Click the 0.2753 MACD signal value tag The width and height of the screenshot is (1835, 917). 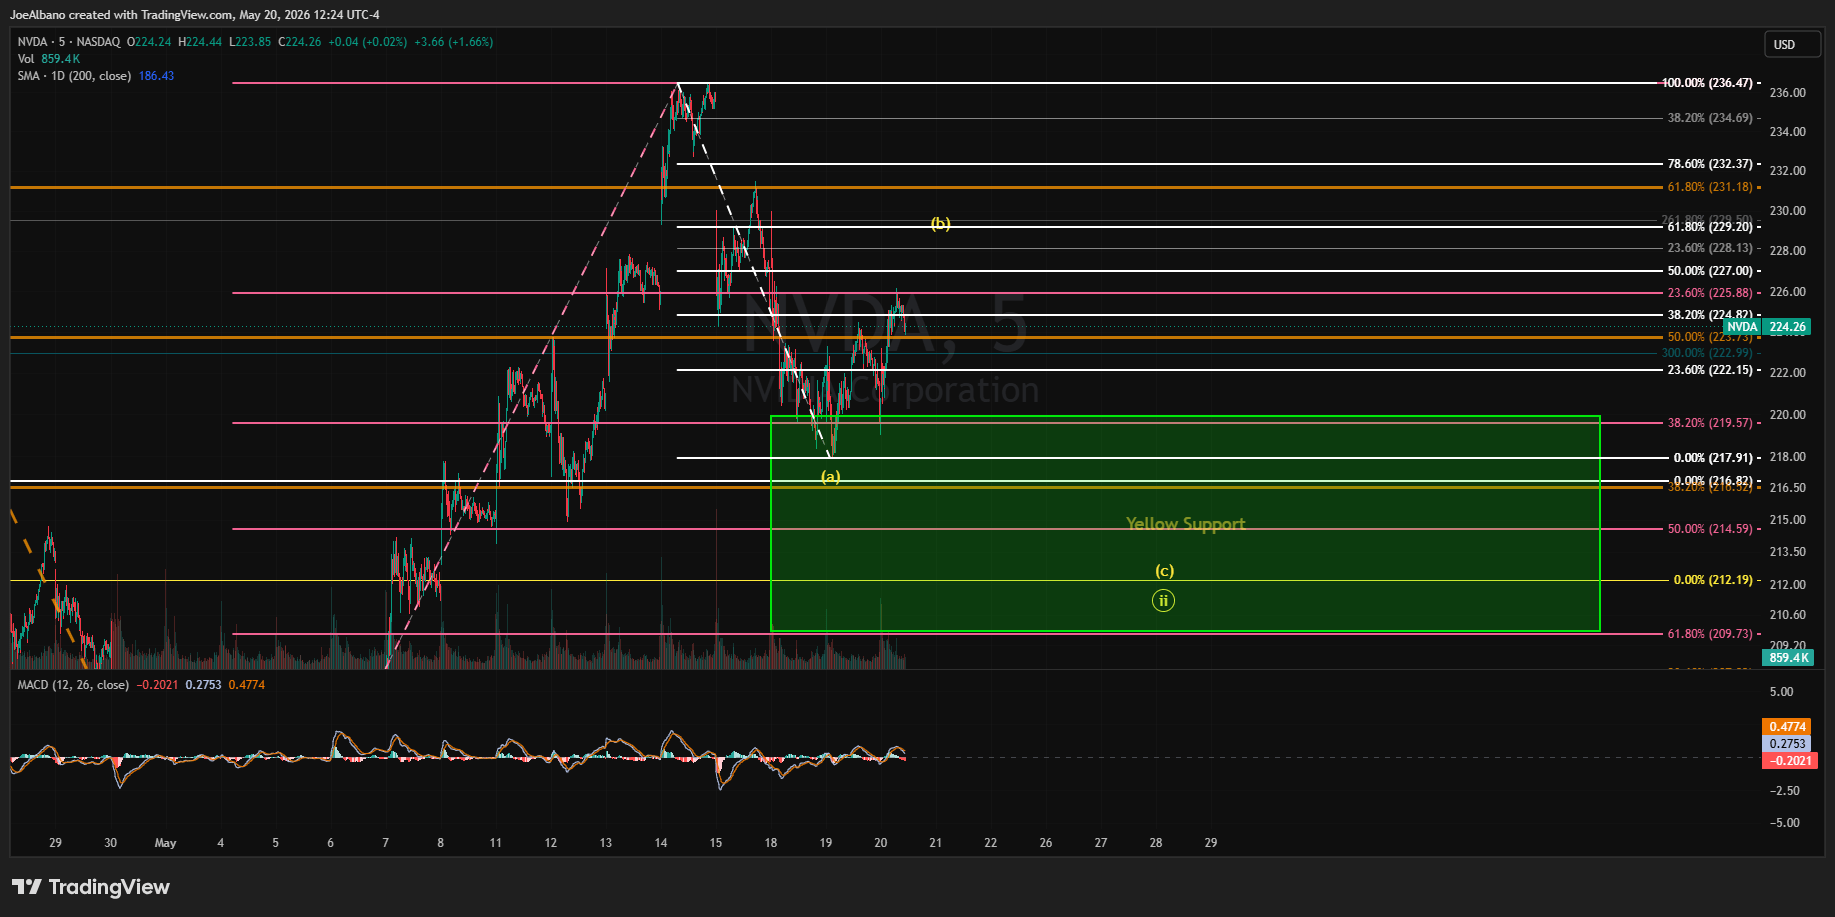(1788, 744)
